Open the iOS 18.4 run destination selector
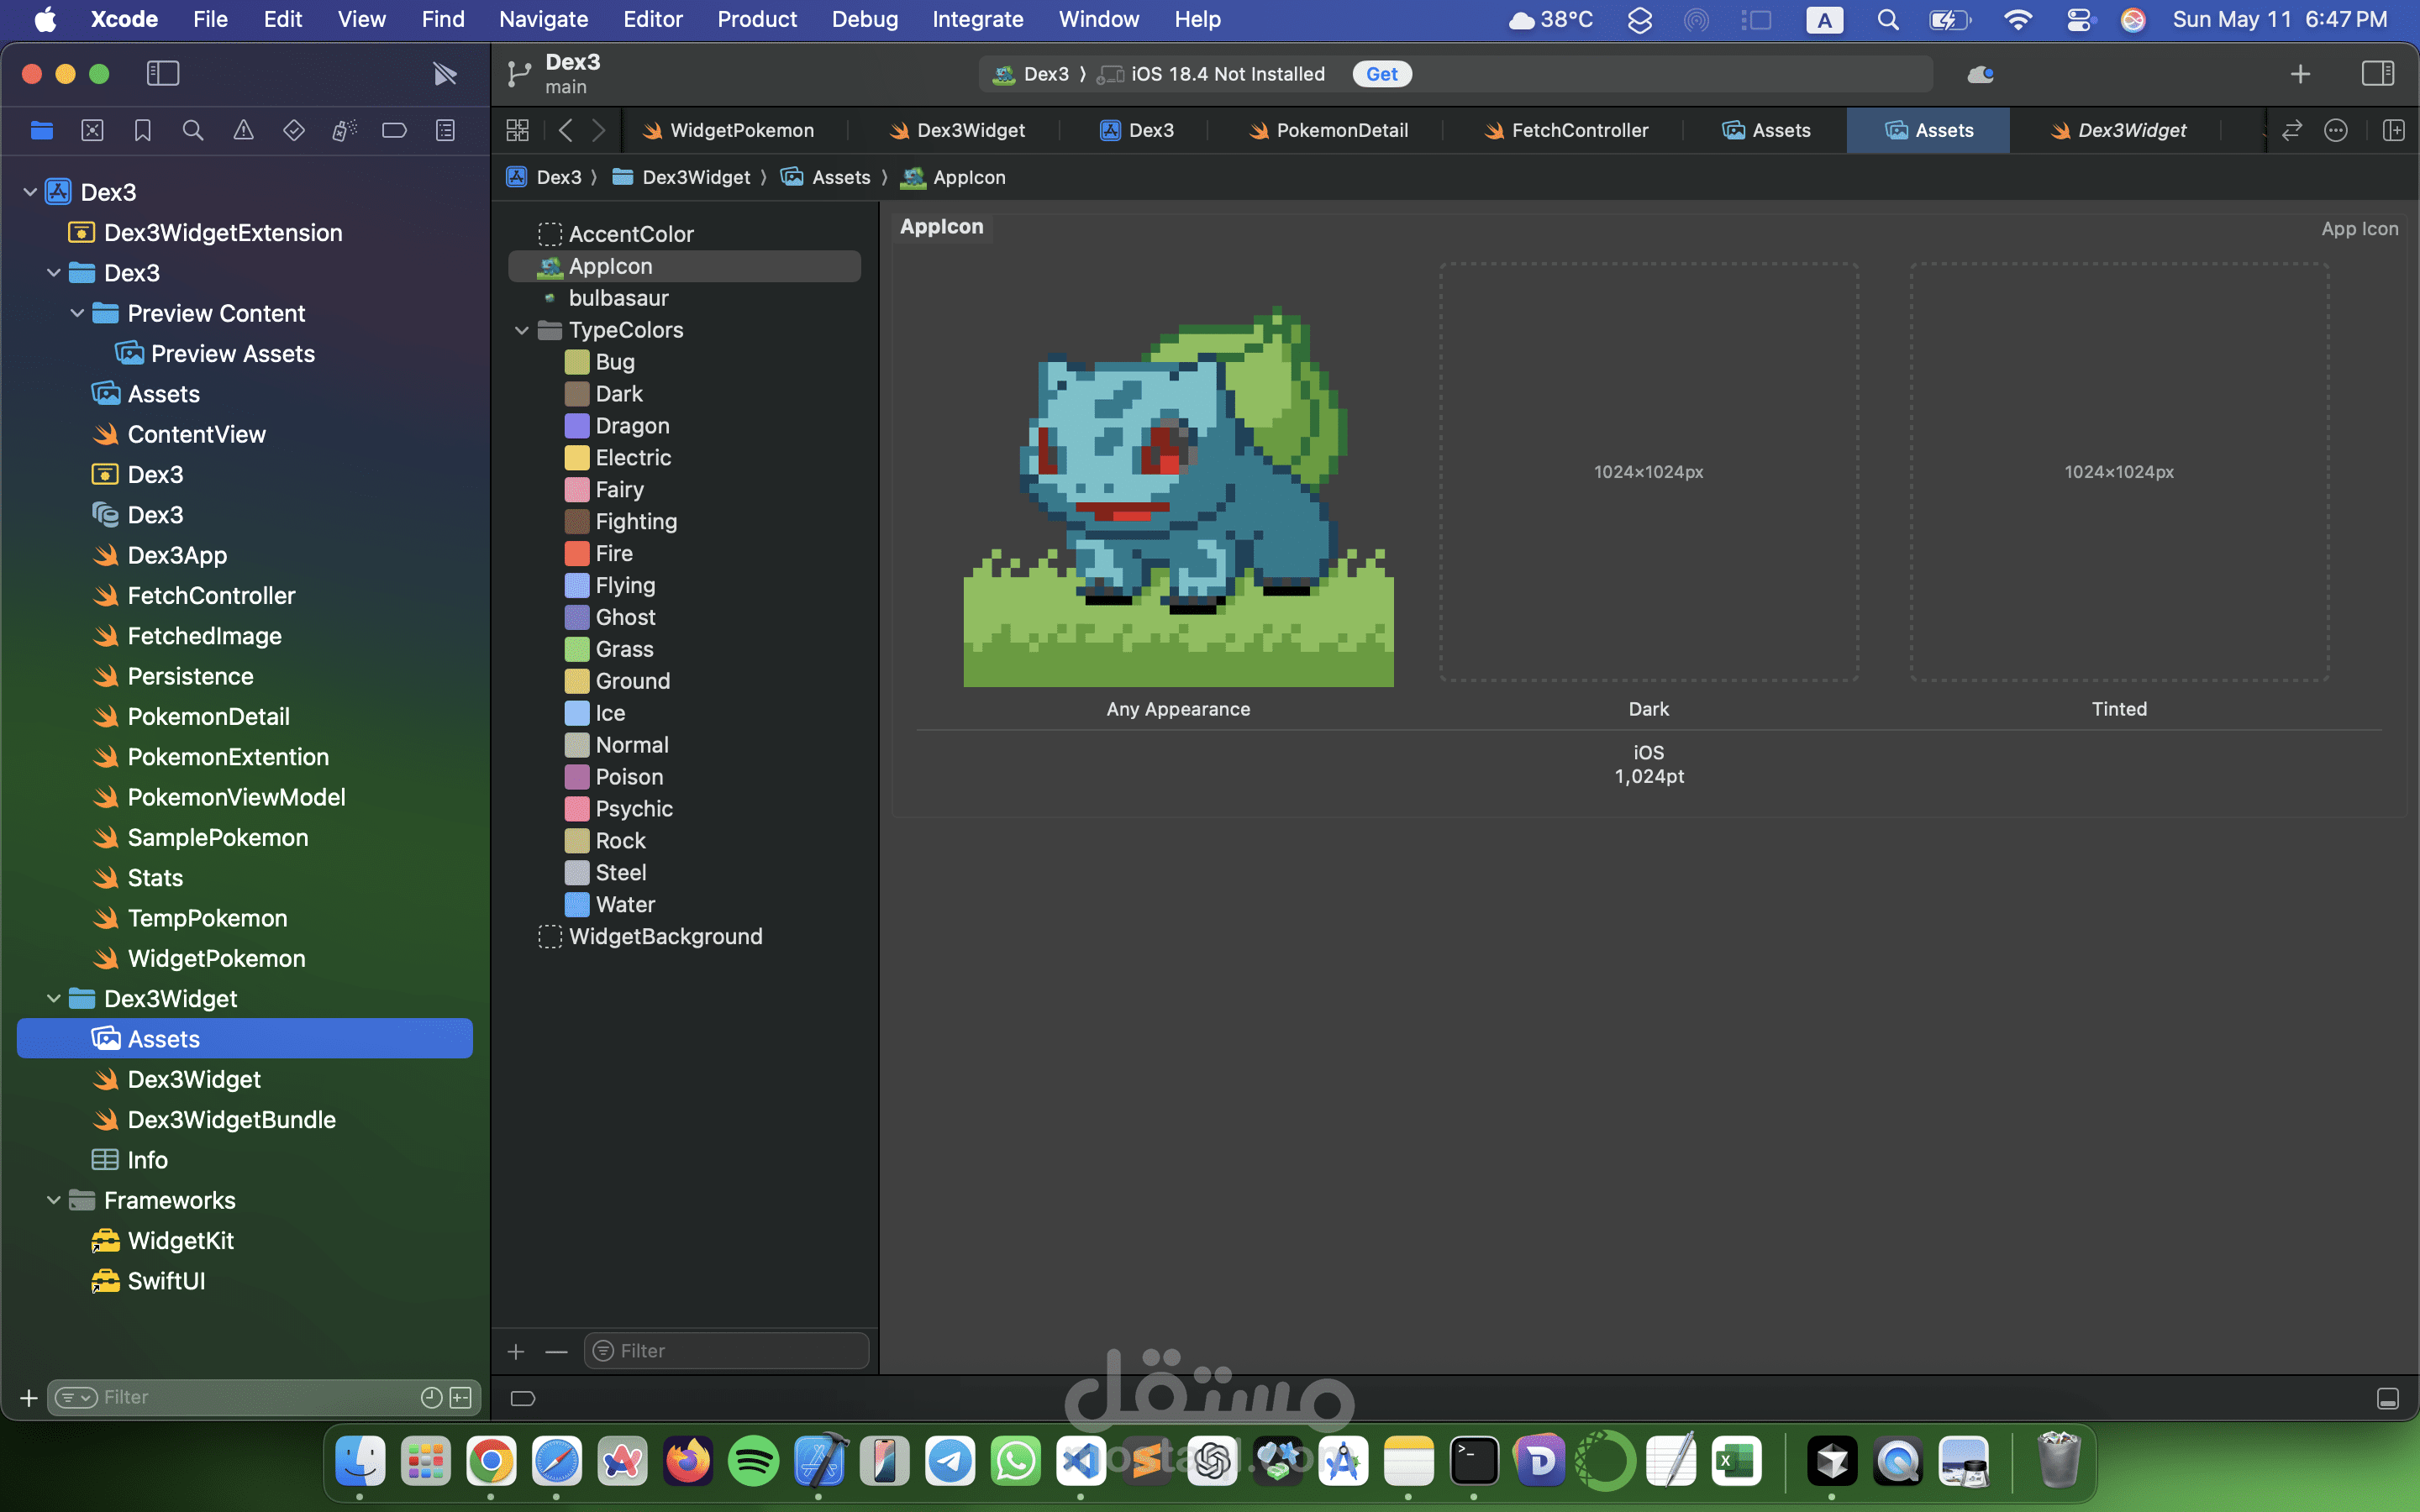Screen dimensions: 2420x1512 click(x=1211, y=74)
